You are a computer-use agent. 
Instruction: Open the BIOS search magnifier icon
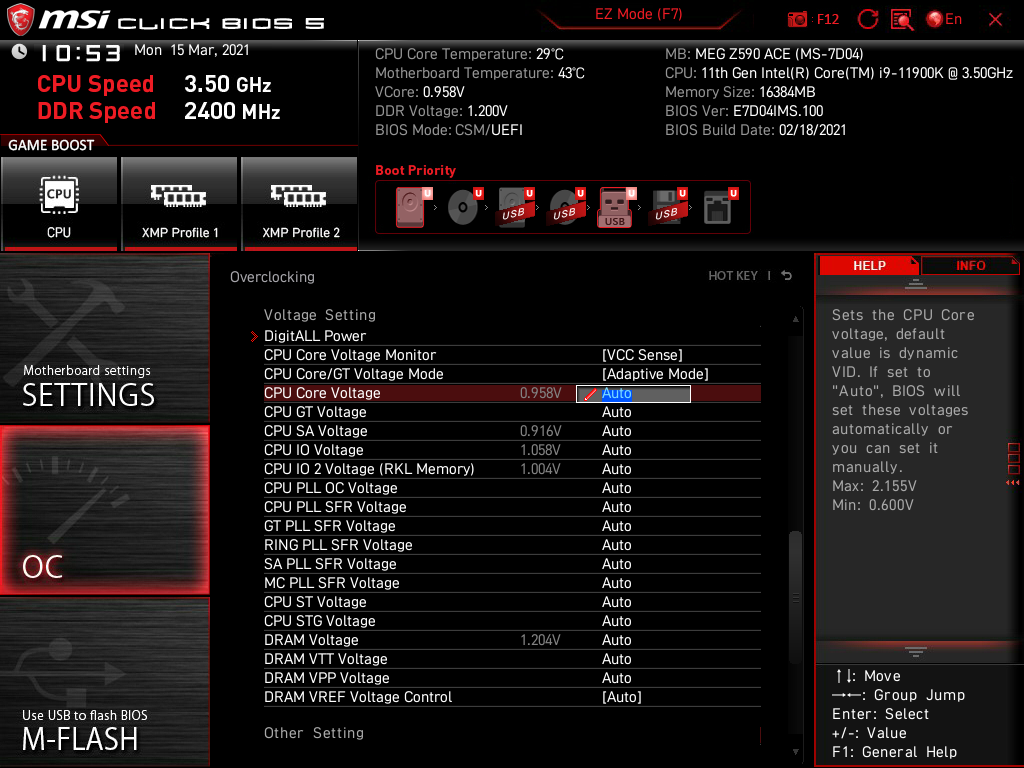click(x=902, y=20)
